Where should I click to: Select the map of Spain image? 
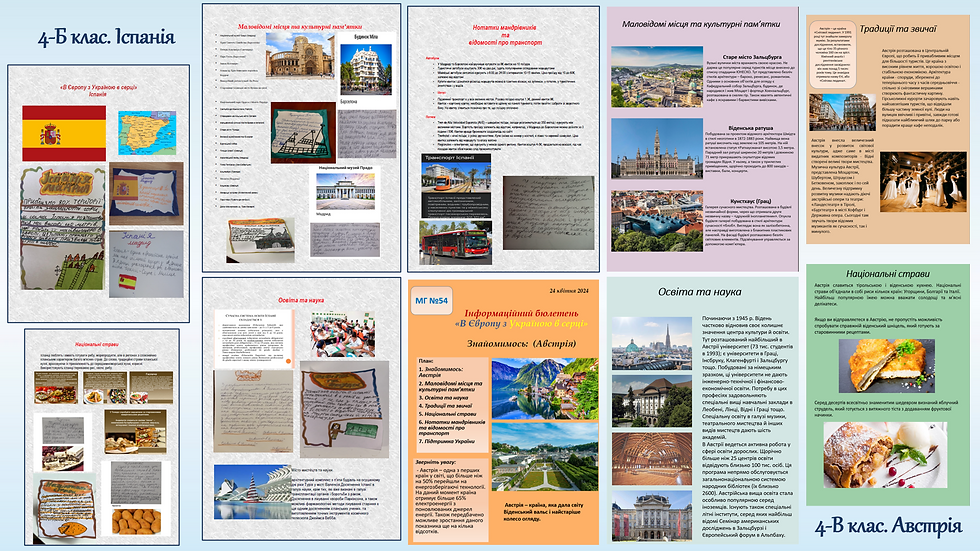pos(147,133)
